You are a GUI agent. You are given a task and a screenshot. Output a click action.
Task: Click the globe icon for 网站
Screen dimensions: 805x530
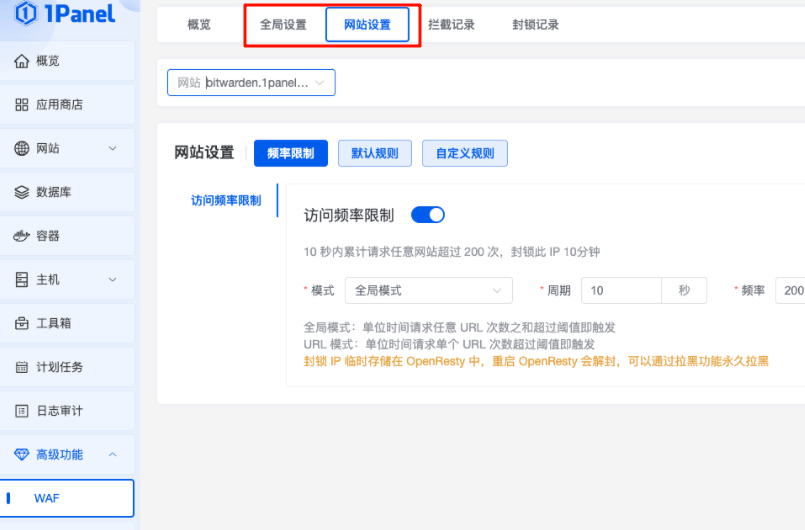pyautogui.click(x=22, y=148)
